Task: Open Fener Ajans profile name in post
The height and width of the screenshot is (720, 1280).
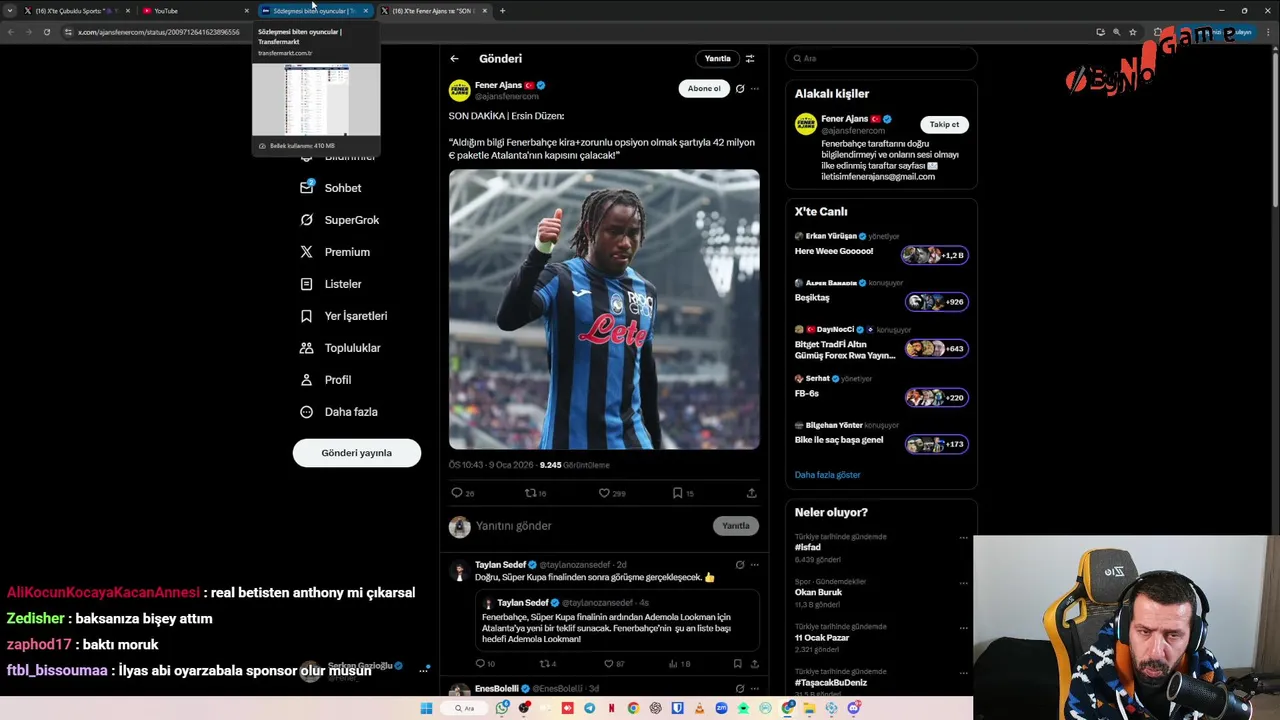Action: (498, 85)
